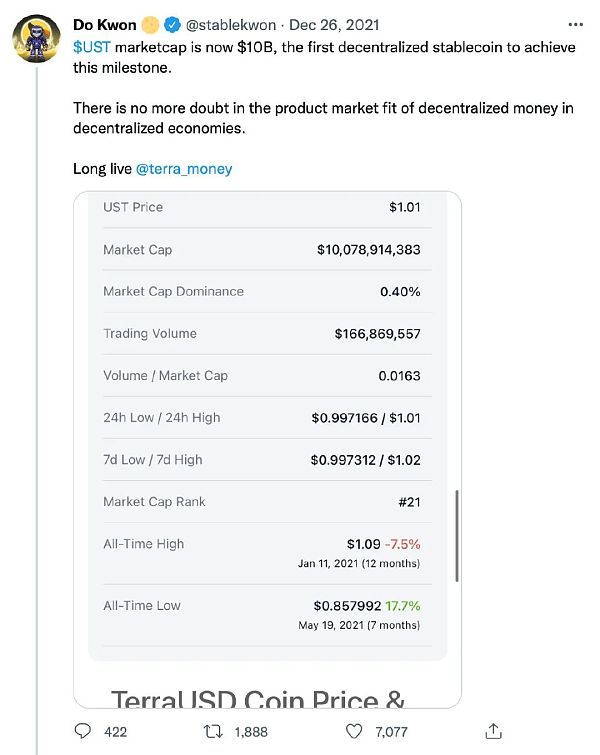Click the share upload icon
Image resolution: width=600 pixels, height=755 pixels.
pos(492,731)
